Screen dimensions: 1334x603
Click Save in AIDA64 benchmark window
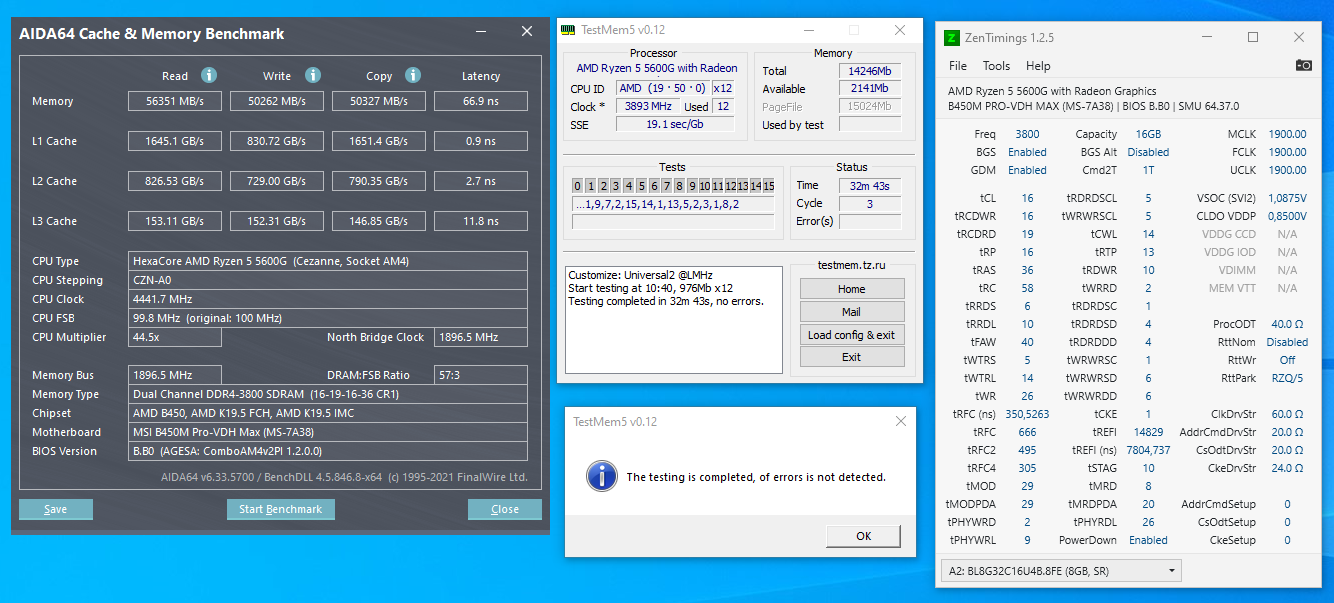(56, 509)
